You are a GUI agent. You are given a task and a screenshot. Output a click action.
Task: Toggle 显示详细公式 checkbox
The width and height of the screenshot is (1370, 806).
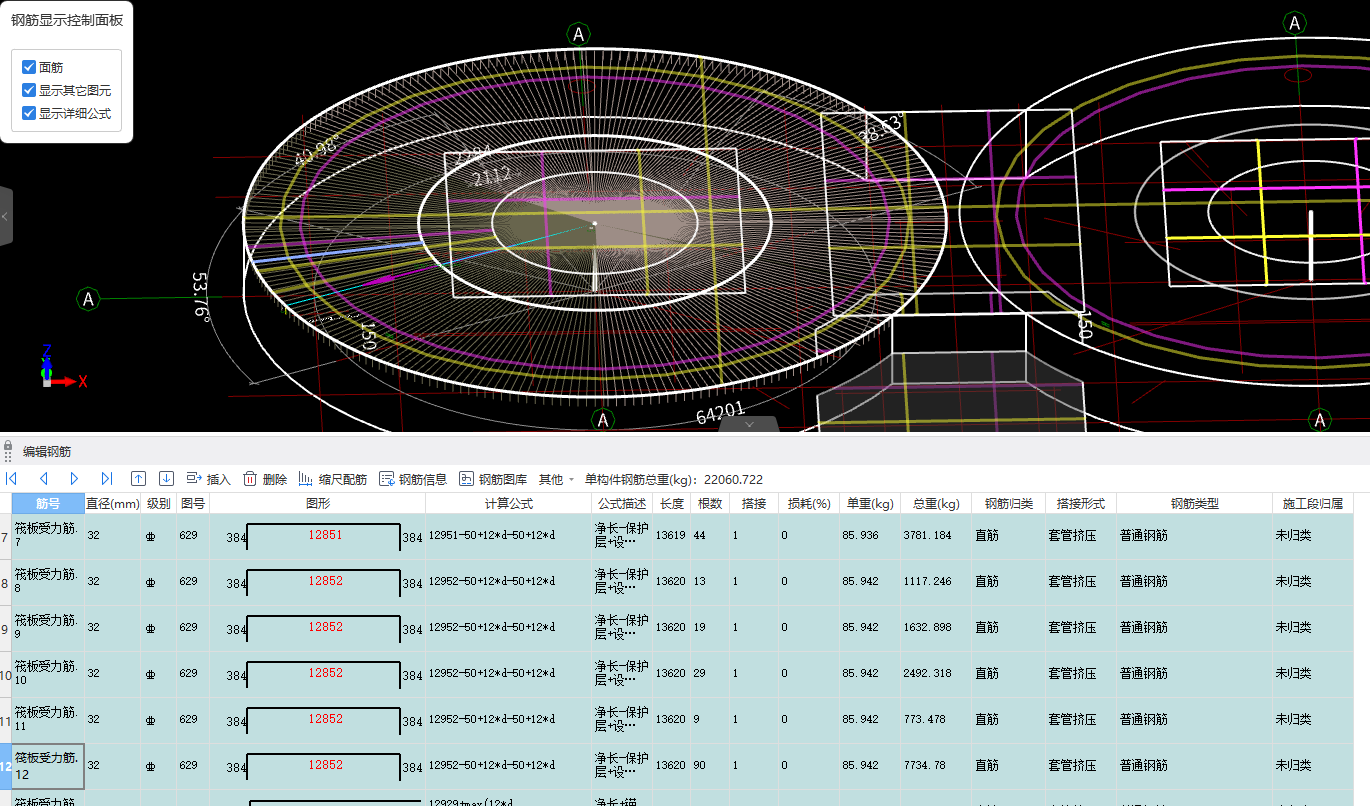click(29, 113)
